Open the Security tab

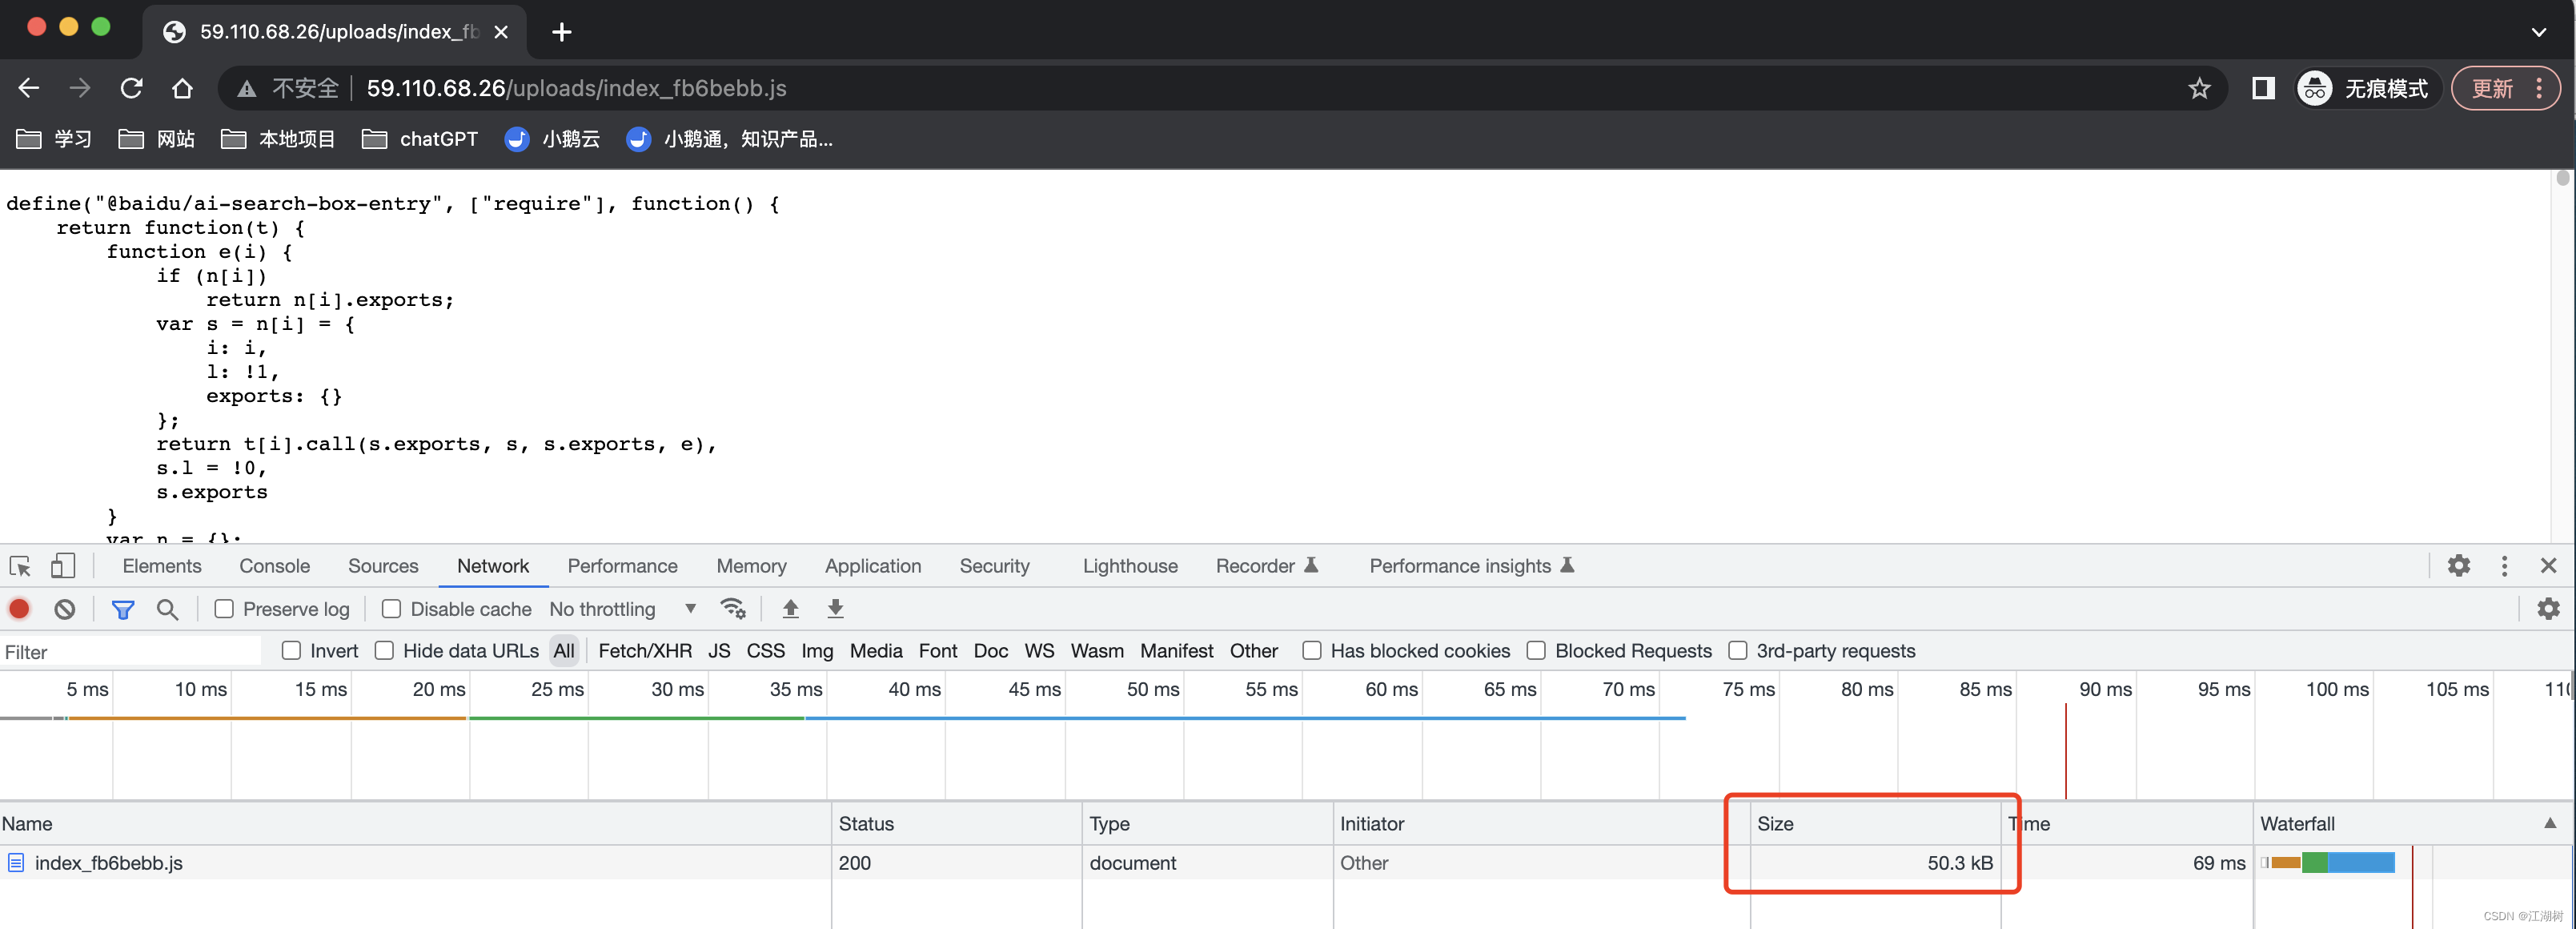tap(994, 566)
